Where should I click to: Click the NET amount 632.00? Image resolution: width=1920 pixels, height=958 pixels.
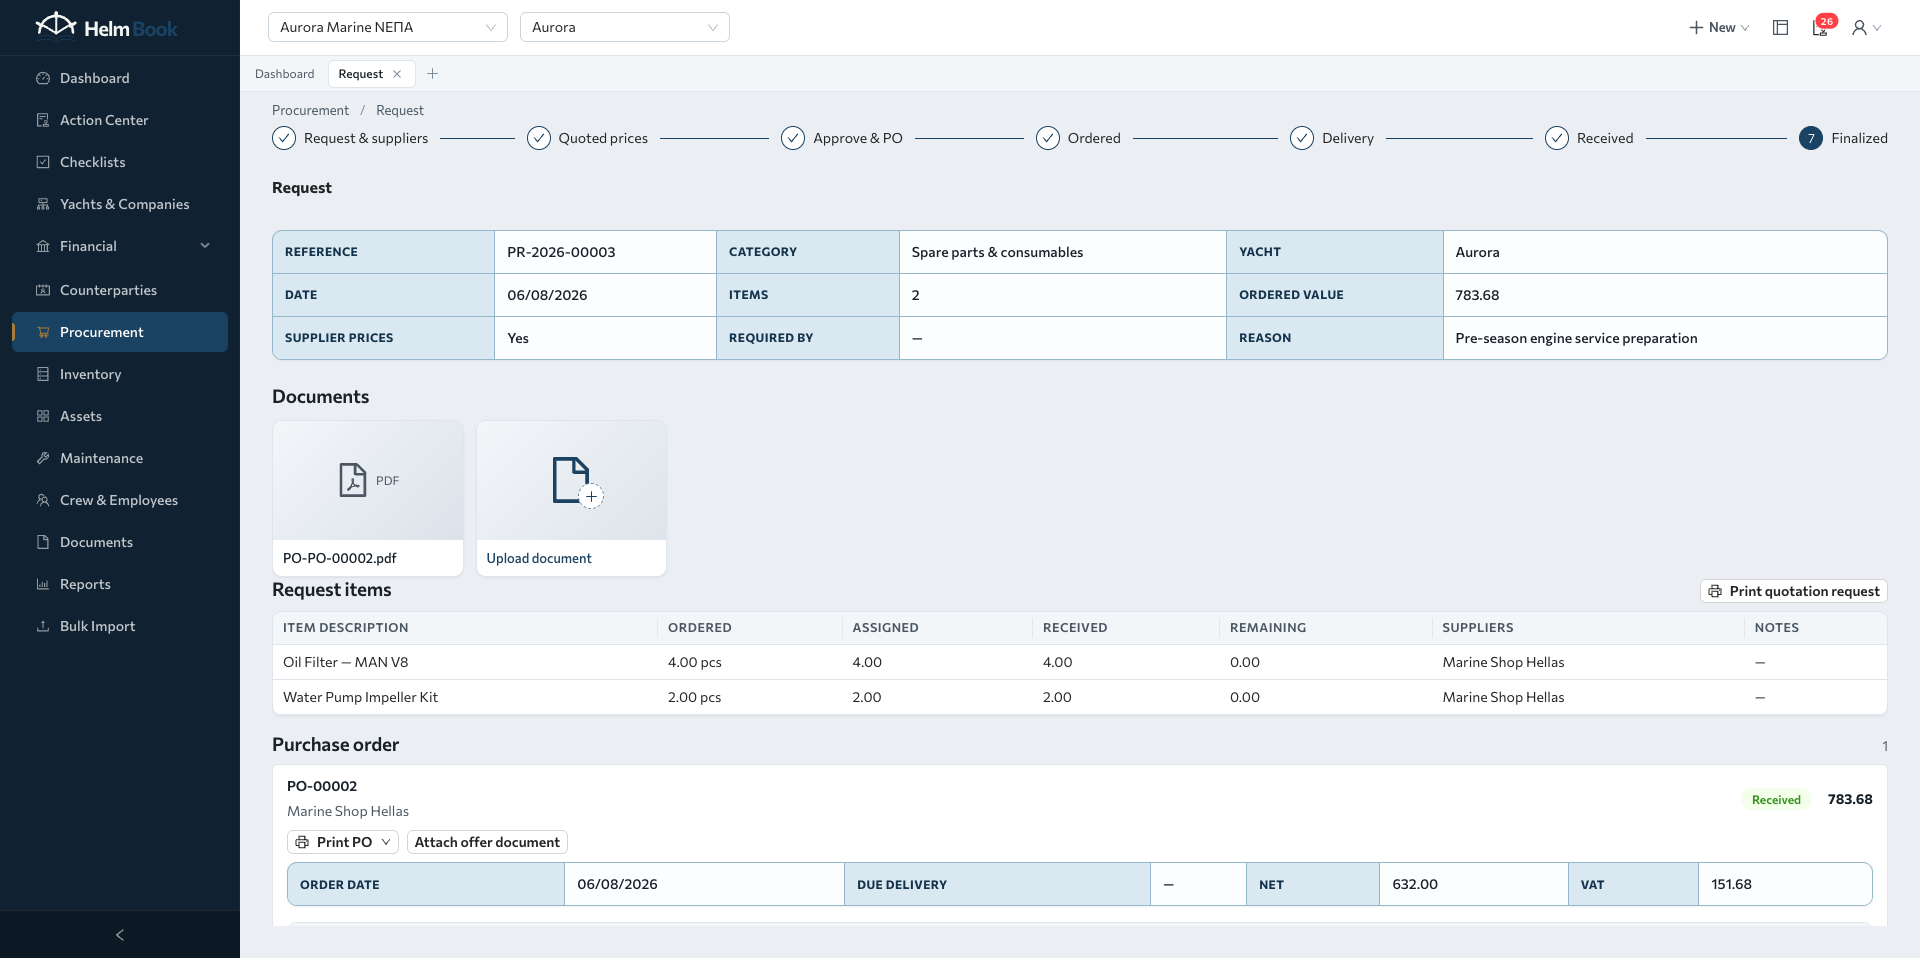click(x=1415, y=884)
